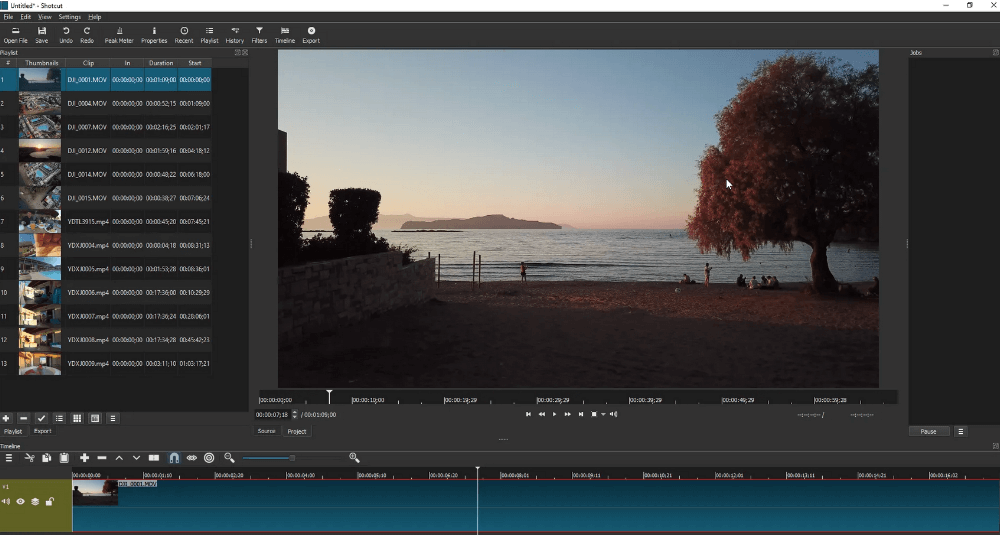
Task: Paste clip using timeline clipboard icon
Action: point(64,458)
